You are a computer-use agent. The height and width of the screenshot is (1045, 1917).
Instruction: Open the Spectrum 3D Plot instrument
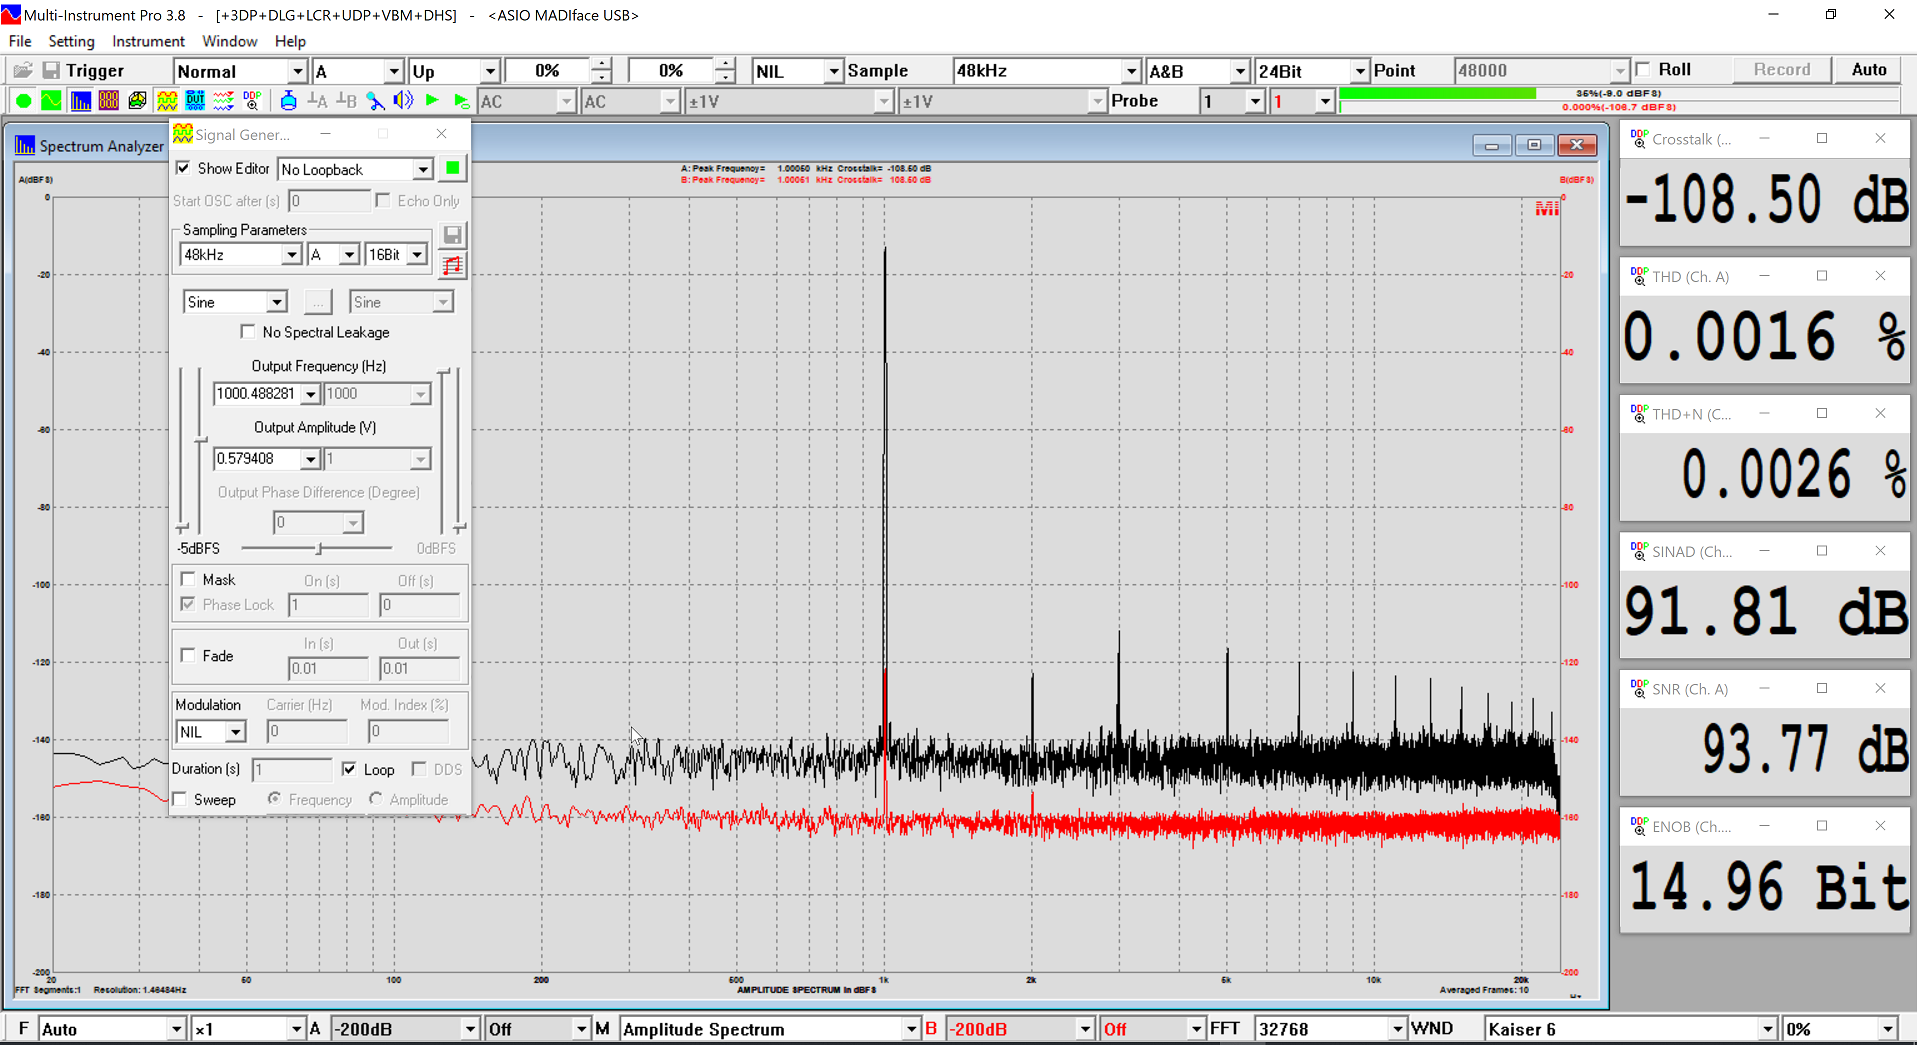[137, 101]
